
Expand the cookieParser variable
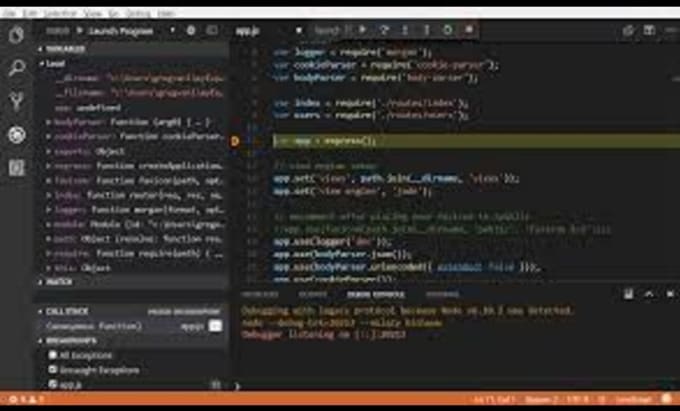pyautogui.click(x=49, y=137)
